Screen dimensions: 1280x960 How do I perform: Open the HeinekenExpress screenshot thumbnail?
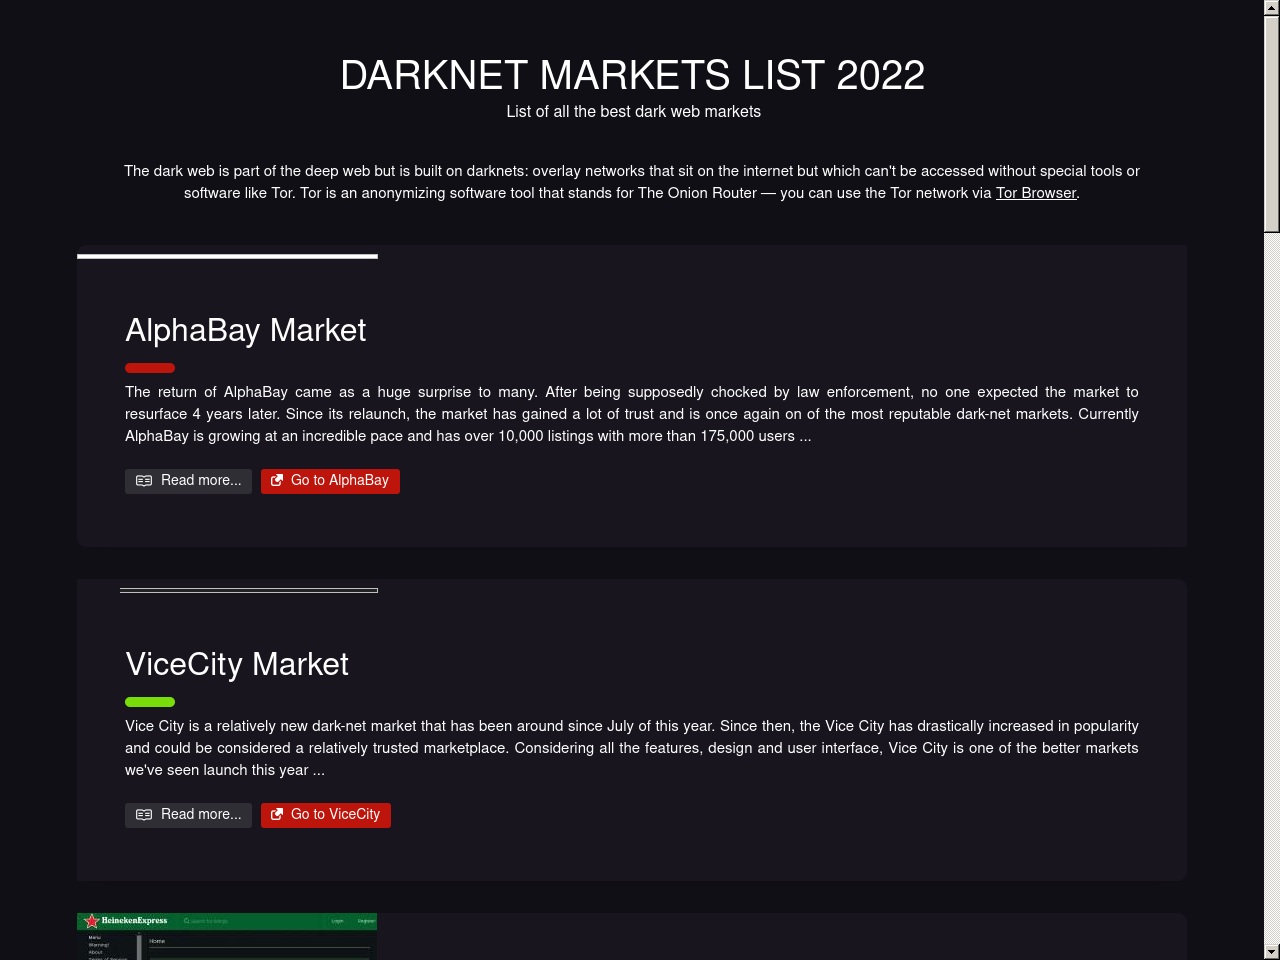click(227, 936)
